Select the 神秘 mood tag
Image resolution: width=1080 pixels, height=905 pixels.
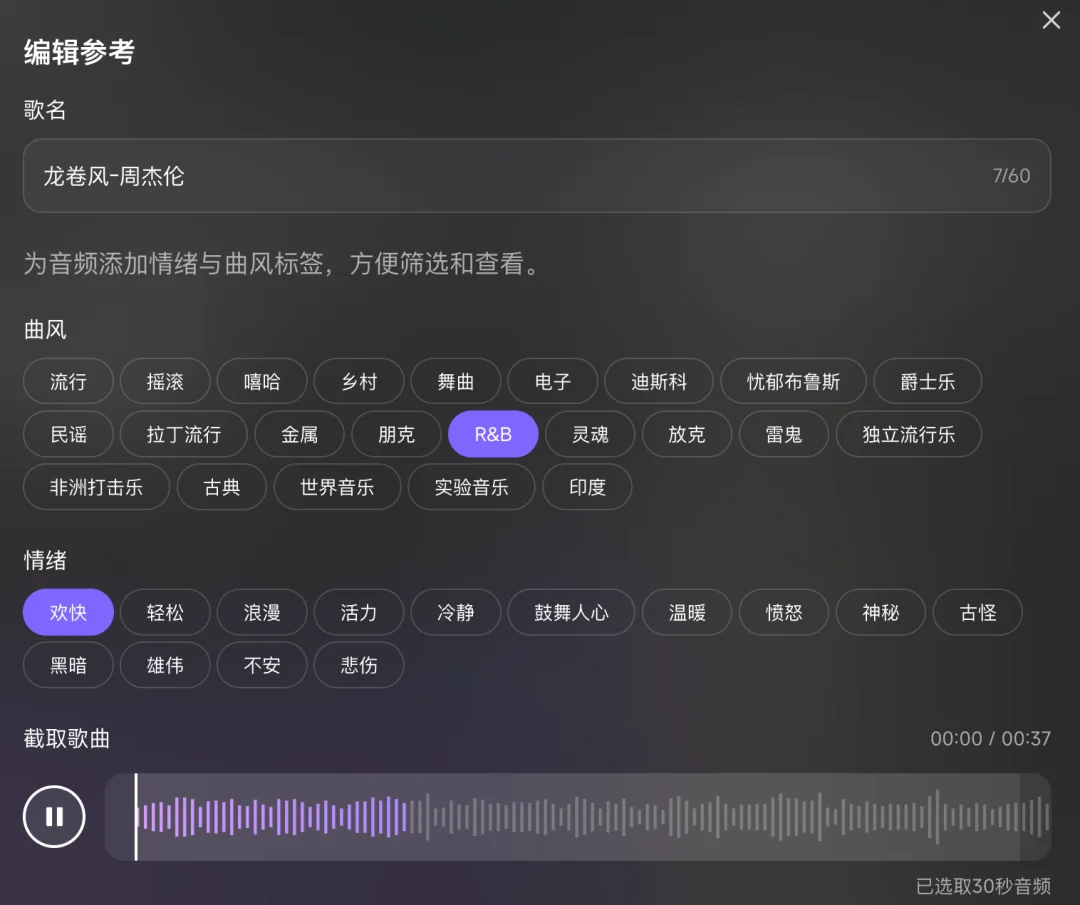pyautogui.click(x=880, y=612)
